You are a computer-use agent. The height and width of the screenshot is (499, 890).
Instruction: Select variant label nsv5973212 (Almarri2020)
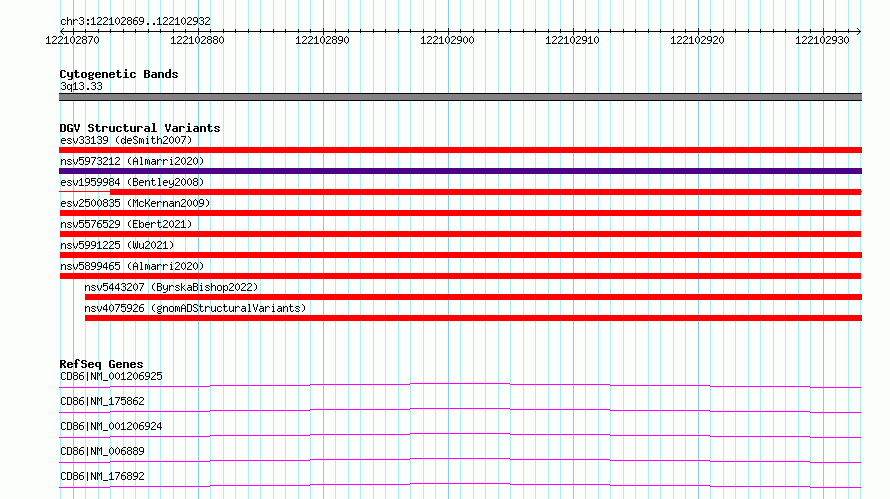(132, 161)
